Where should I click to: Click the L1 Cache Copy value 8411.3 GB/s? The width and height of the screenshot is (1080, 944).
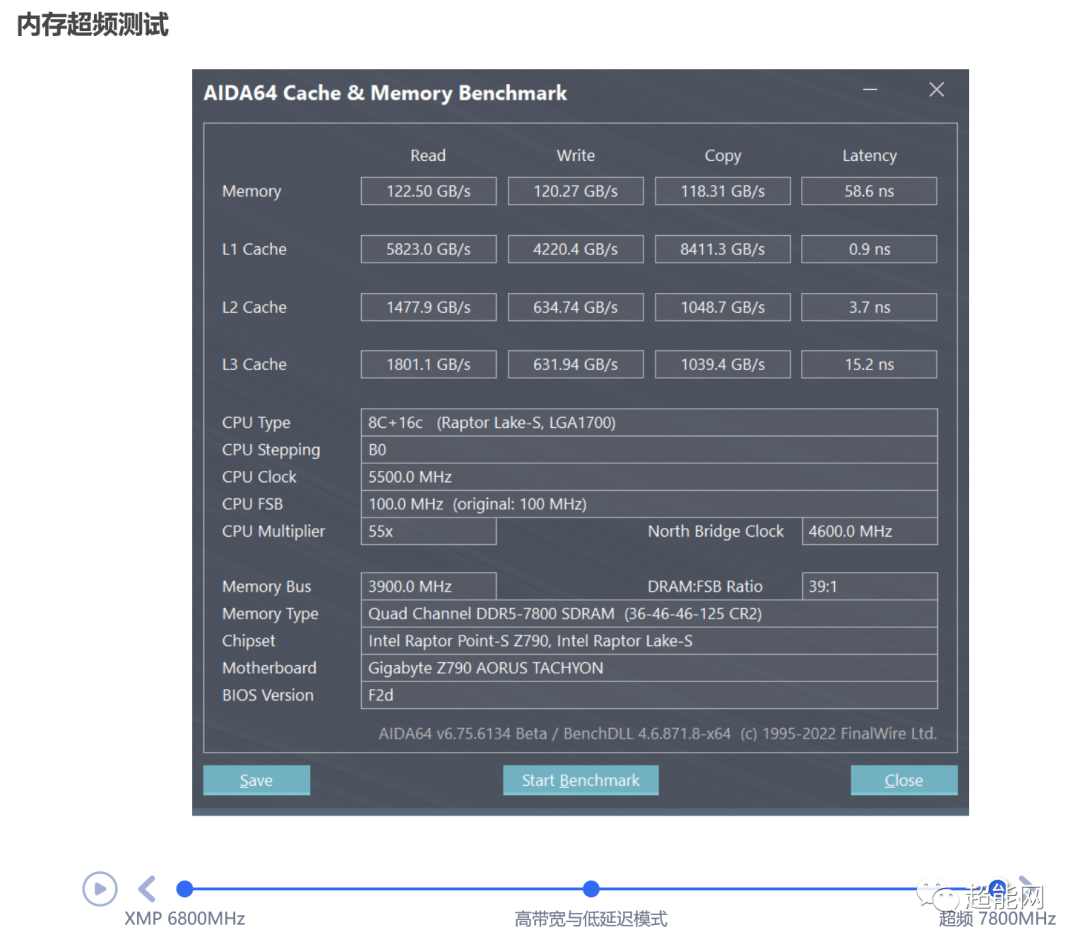pos(723,249)
